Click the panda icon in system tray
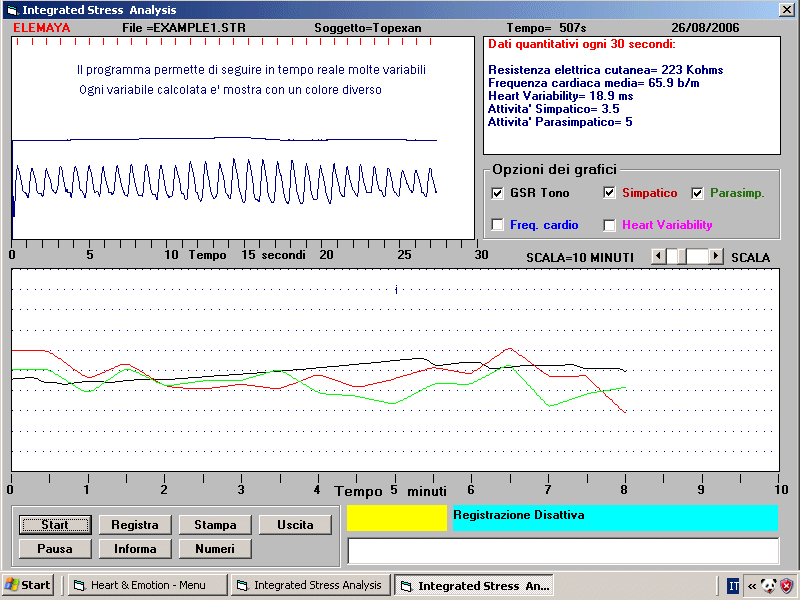 click(768, 585)
